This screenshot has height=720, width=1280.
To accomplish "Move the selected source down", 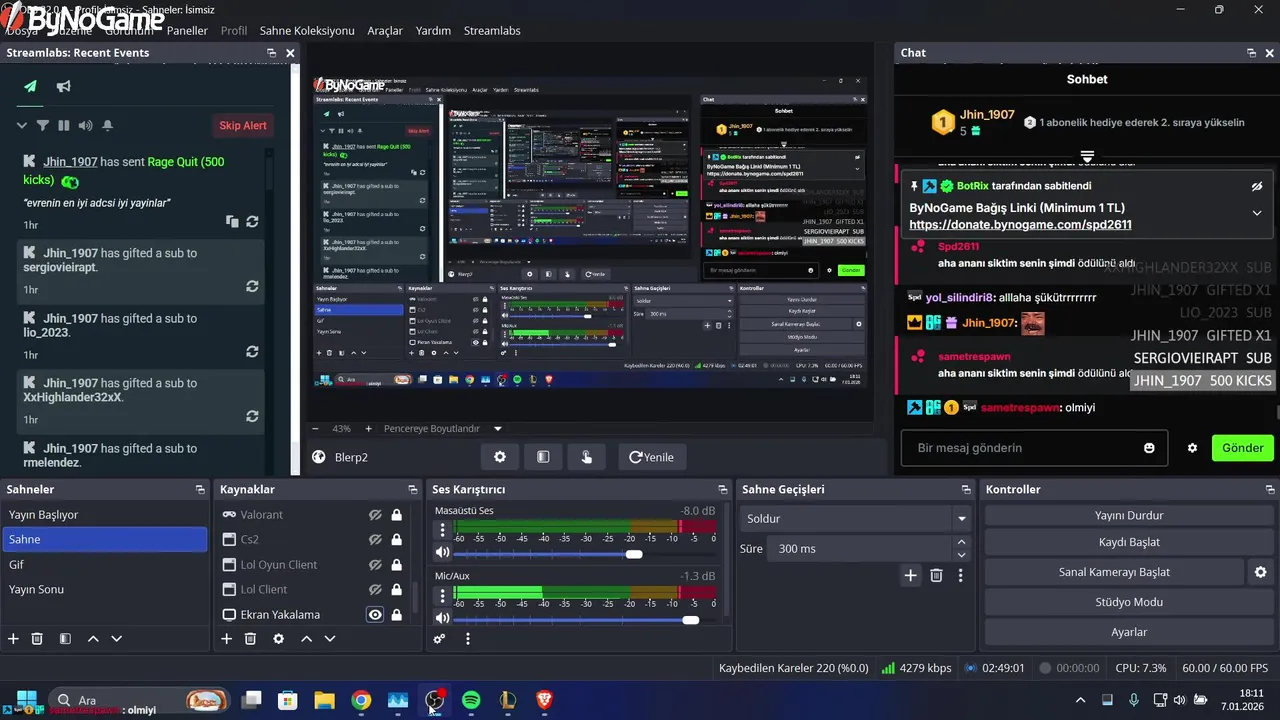I will pyautogui.click(x=330, y=638).
